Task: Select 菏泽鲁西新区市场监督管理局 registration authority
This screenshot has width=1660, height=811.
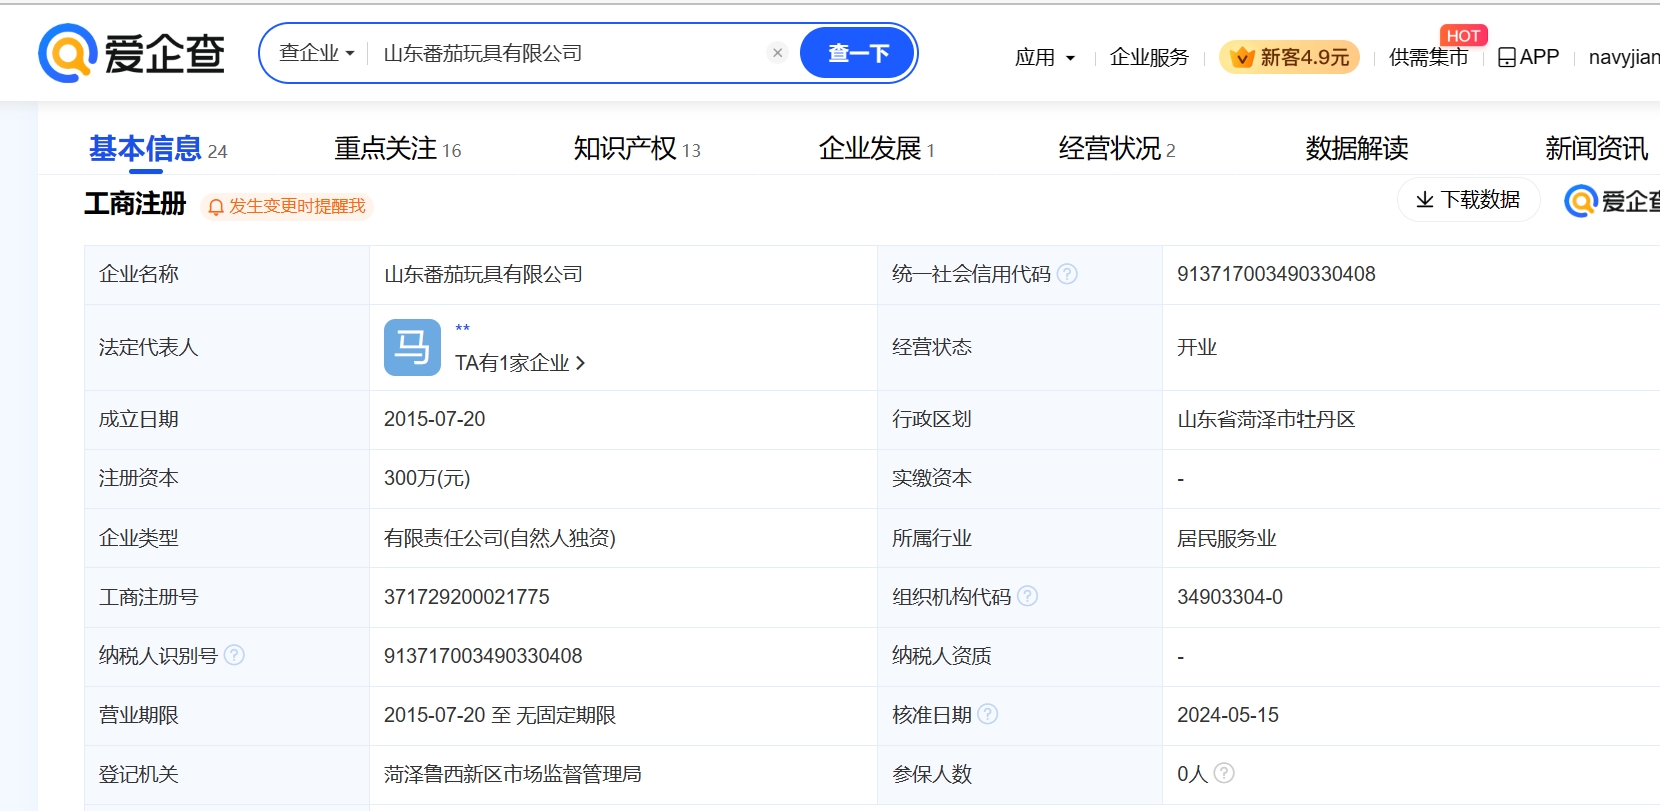Action: [x=513, y=774]
